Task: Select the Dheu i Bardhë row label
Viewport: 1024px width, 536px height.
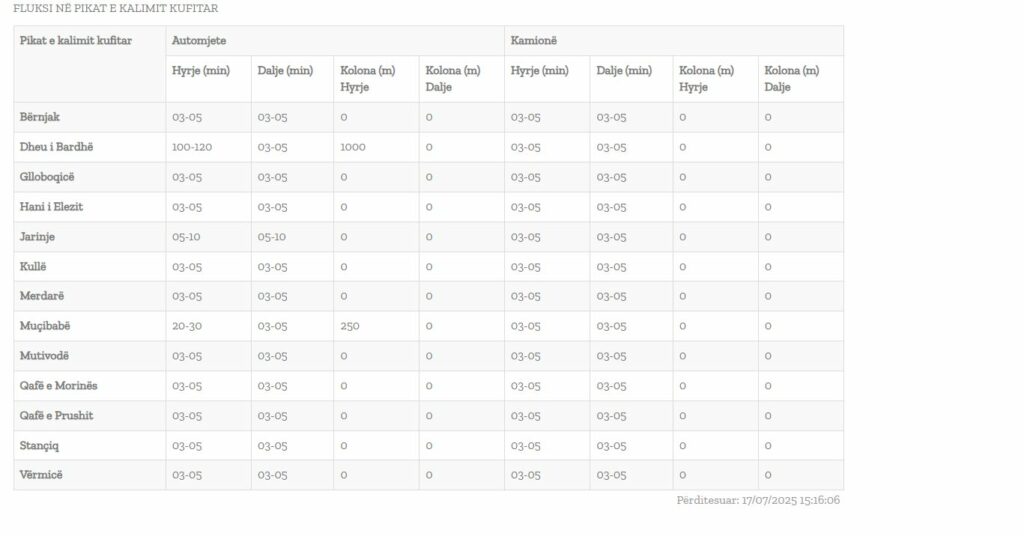Action: click(56, 147)
